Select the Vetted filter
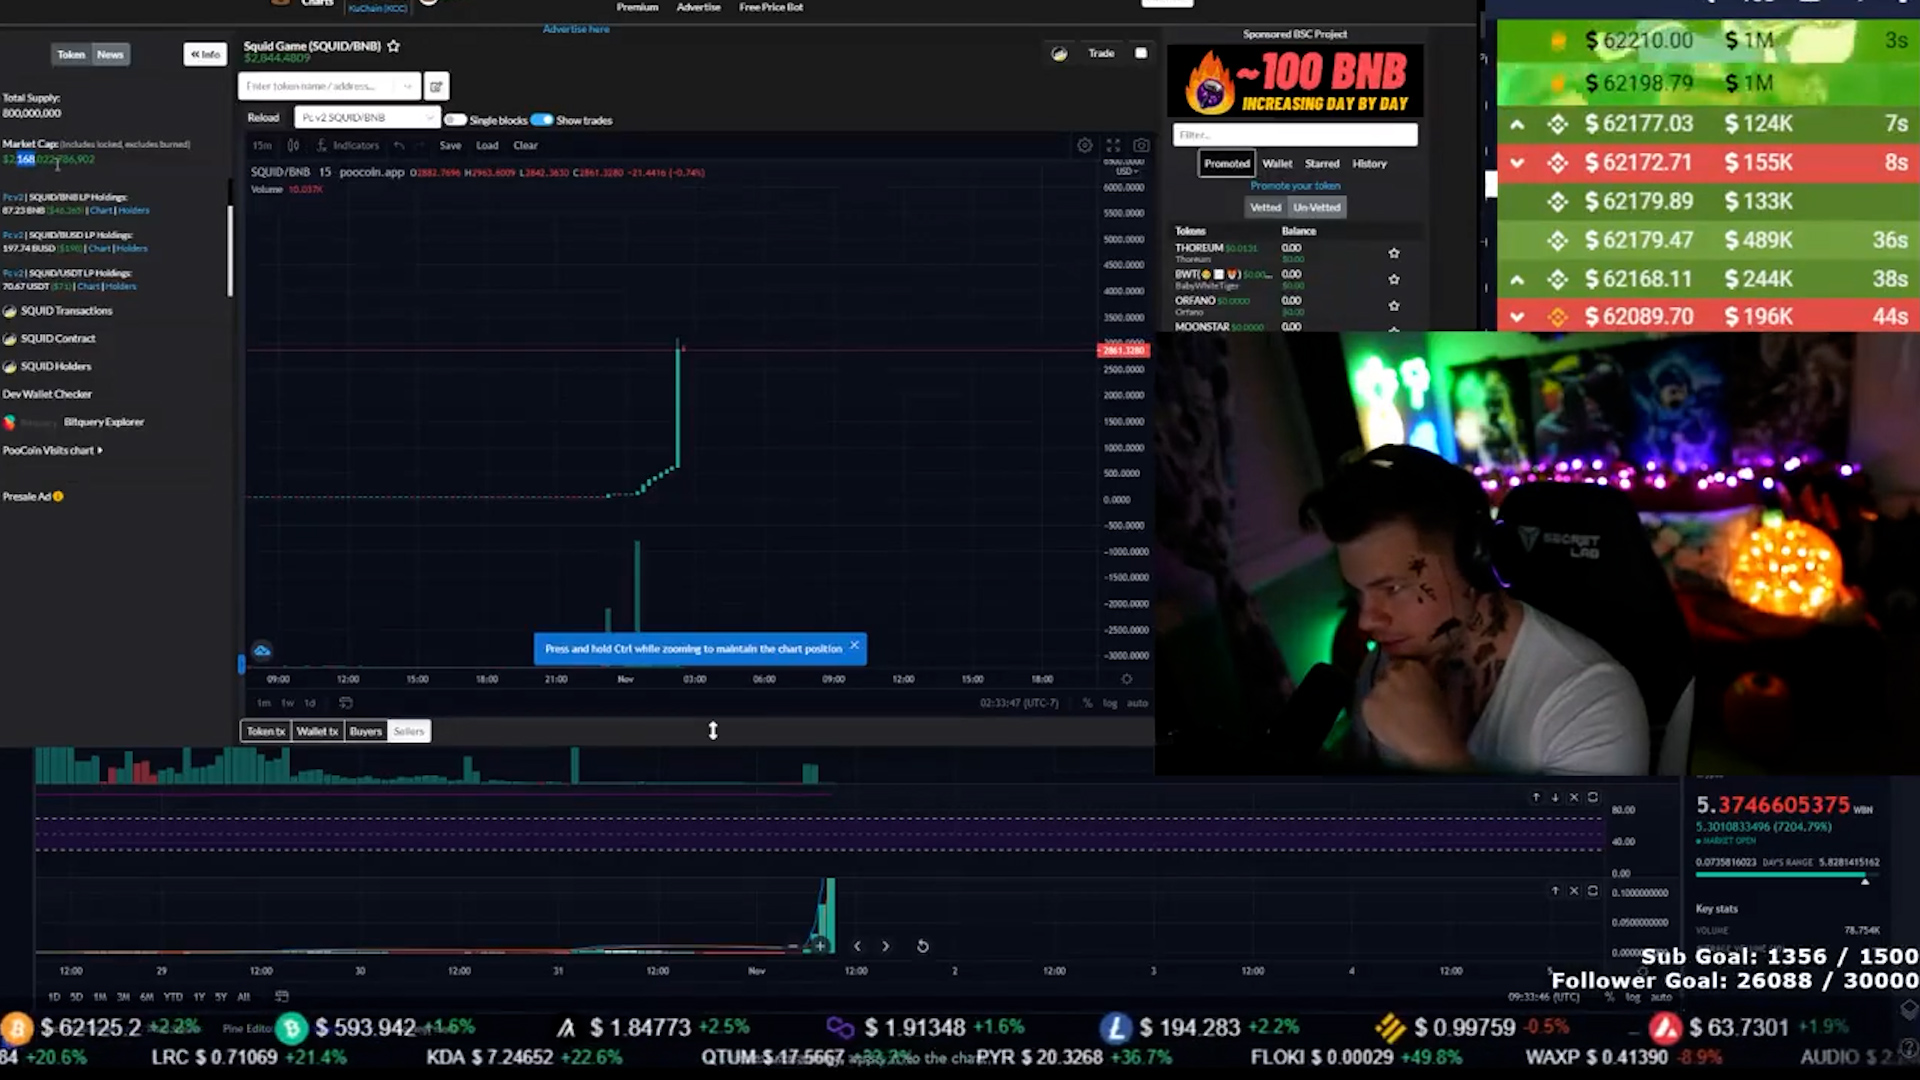 (1265, 207)
